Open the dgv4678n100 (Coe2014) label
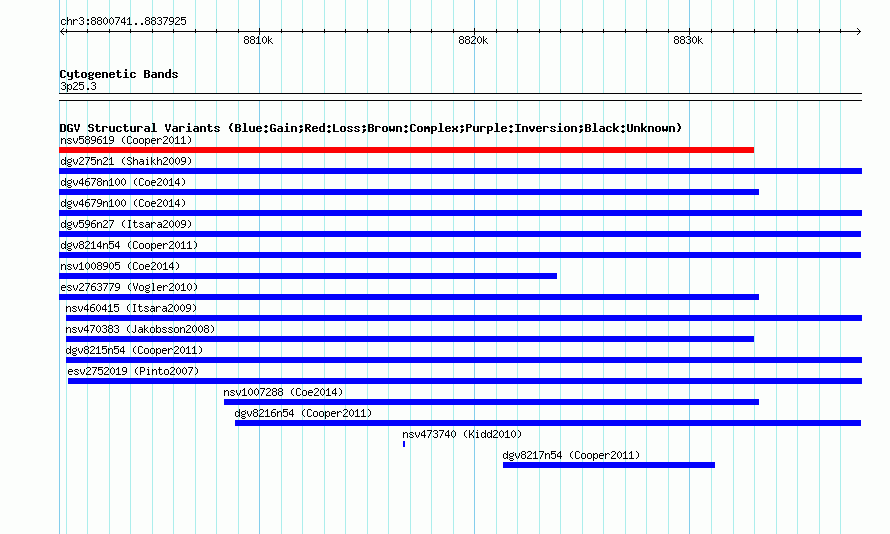This screenshot has height=534, width=890. (123, 182)
